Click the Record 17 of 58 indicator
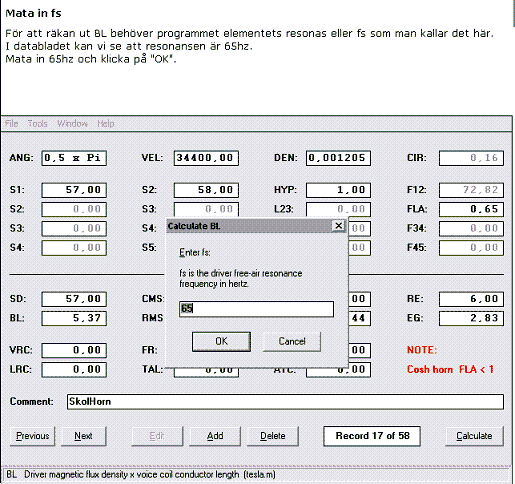 [x=372, y=436]
